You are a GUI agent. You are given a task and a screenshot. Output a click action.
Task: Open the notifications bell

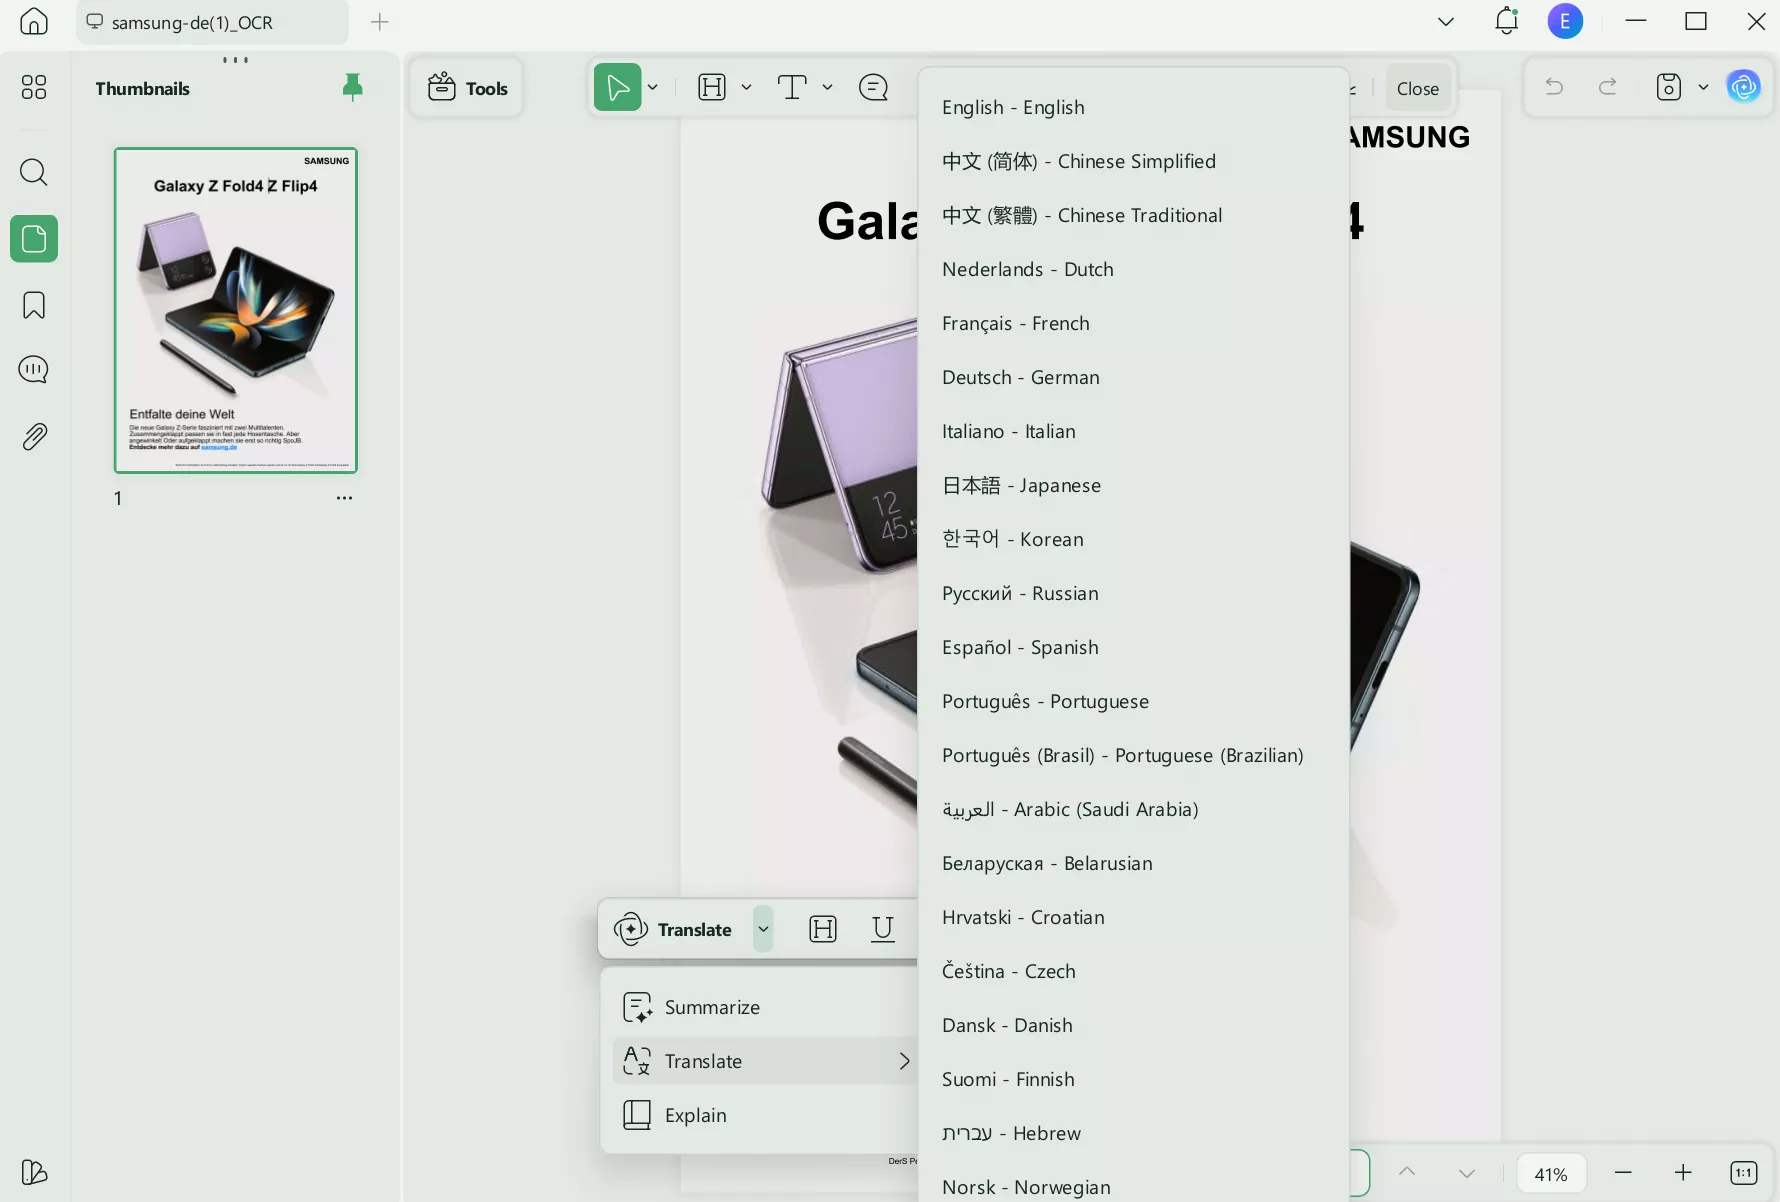click(x=1506, y=21)
